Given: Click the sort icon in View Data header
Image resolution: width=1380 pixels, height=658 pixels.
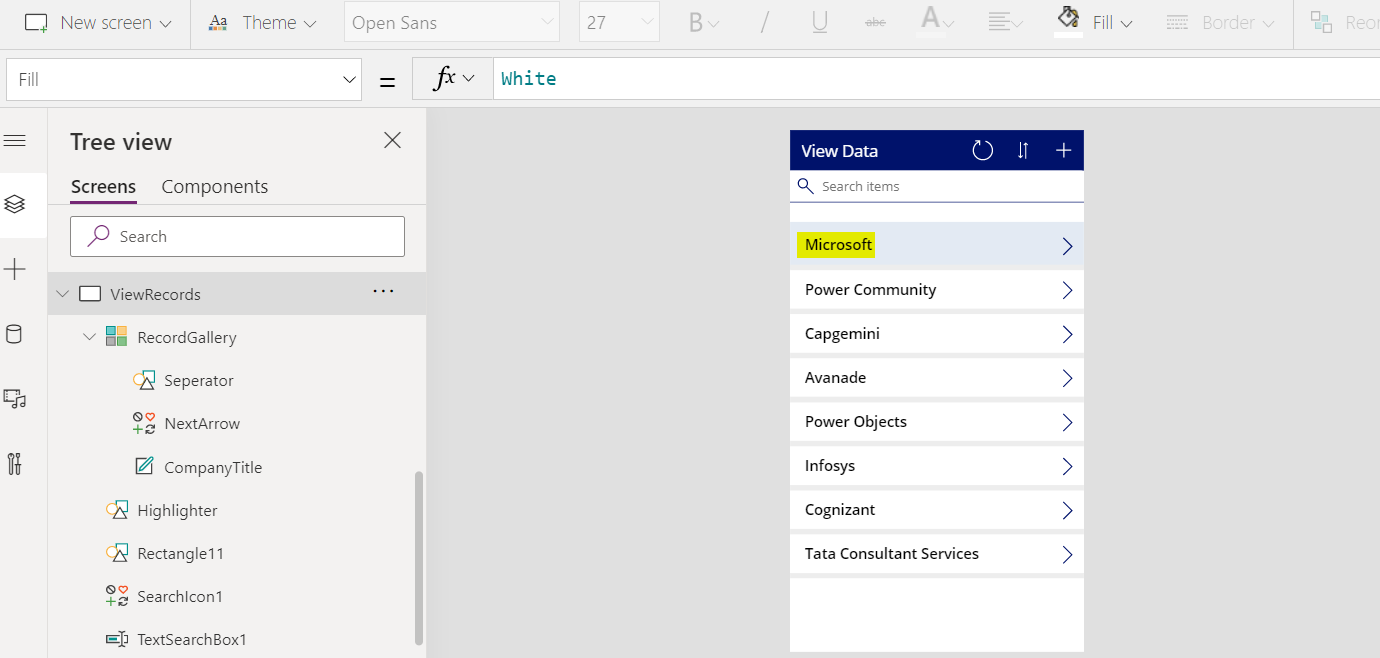Looking at the screenshot, I should [1023, 150].
